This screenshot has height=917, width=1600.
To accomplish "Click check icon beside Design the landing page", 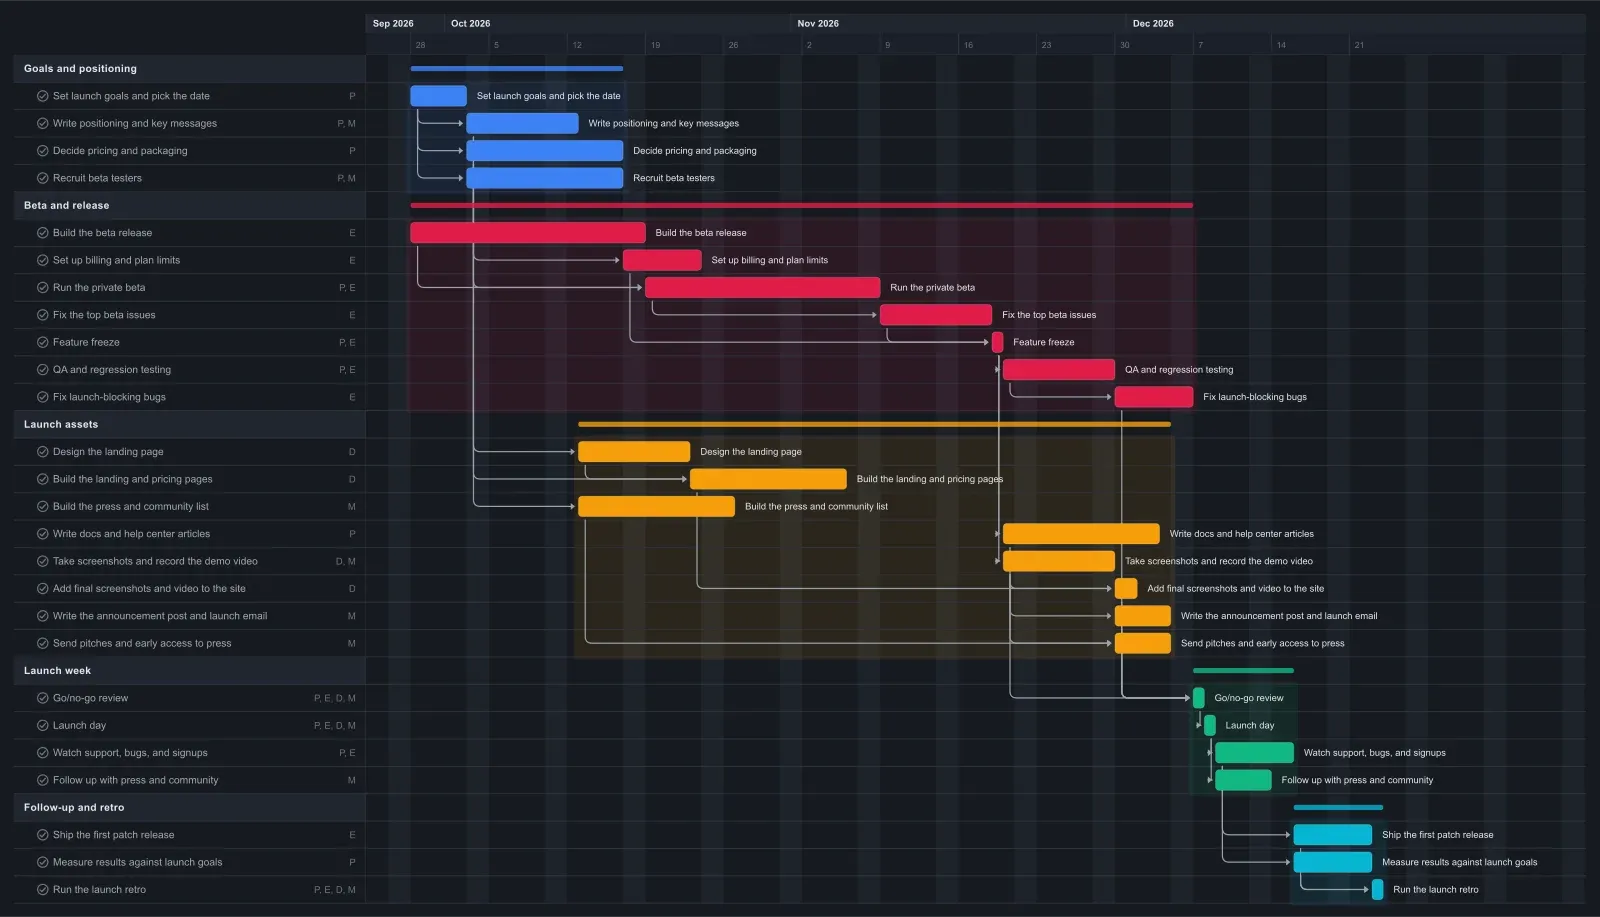I will coord(43,452).
